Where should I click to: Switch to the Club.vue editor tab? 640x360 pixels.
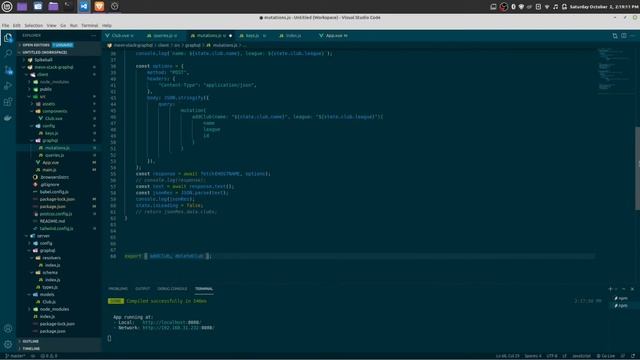pyautogui.click(x=121, y=36)
